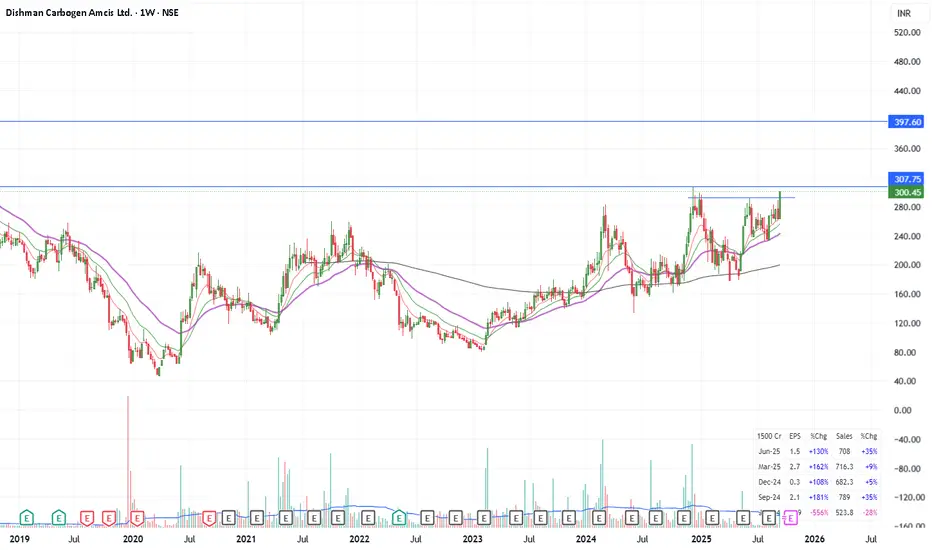The width and height of the screenshot is (932, 550).
Task: Click the 2021 time axis label
Action: pos(245,539)
